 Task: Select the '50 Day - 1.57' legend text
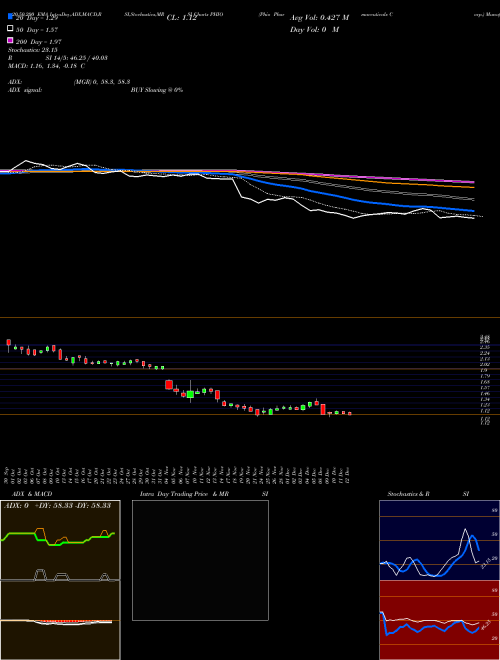click(x=37, y=30)
